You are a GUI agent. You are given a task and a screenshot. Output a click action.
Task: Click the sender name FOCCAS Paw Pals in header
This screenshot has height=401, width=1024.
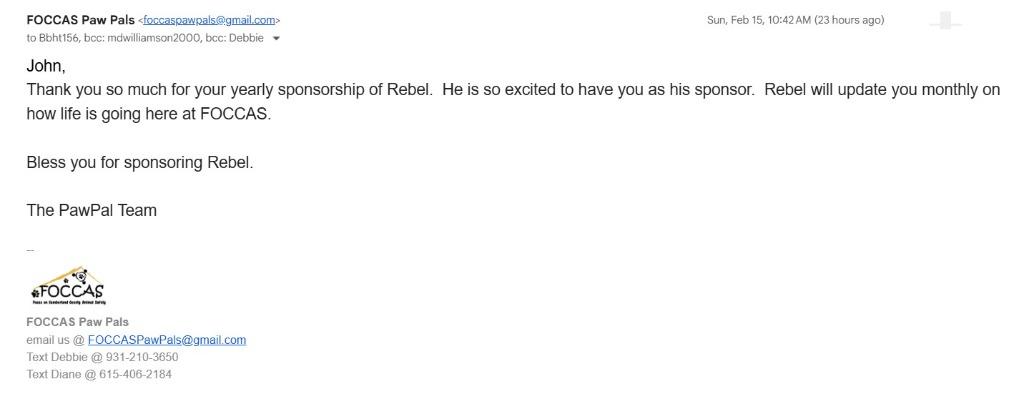click(80, 20)
